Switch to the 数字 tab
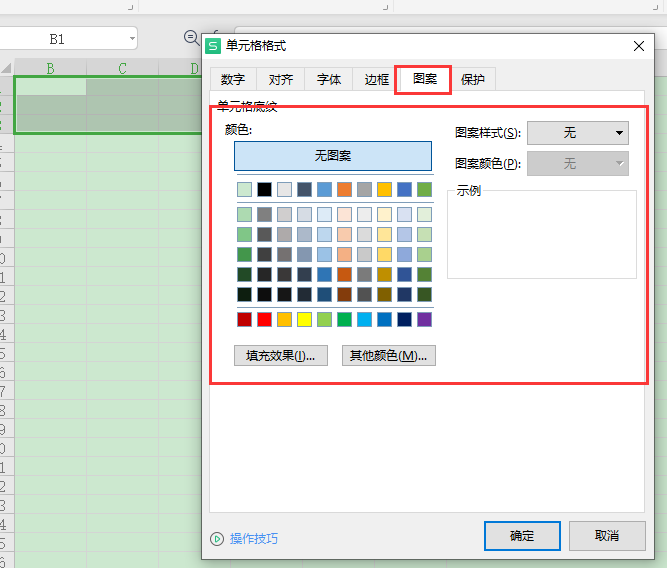Screen dimensions: 667x568 pos(233,80)
